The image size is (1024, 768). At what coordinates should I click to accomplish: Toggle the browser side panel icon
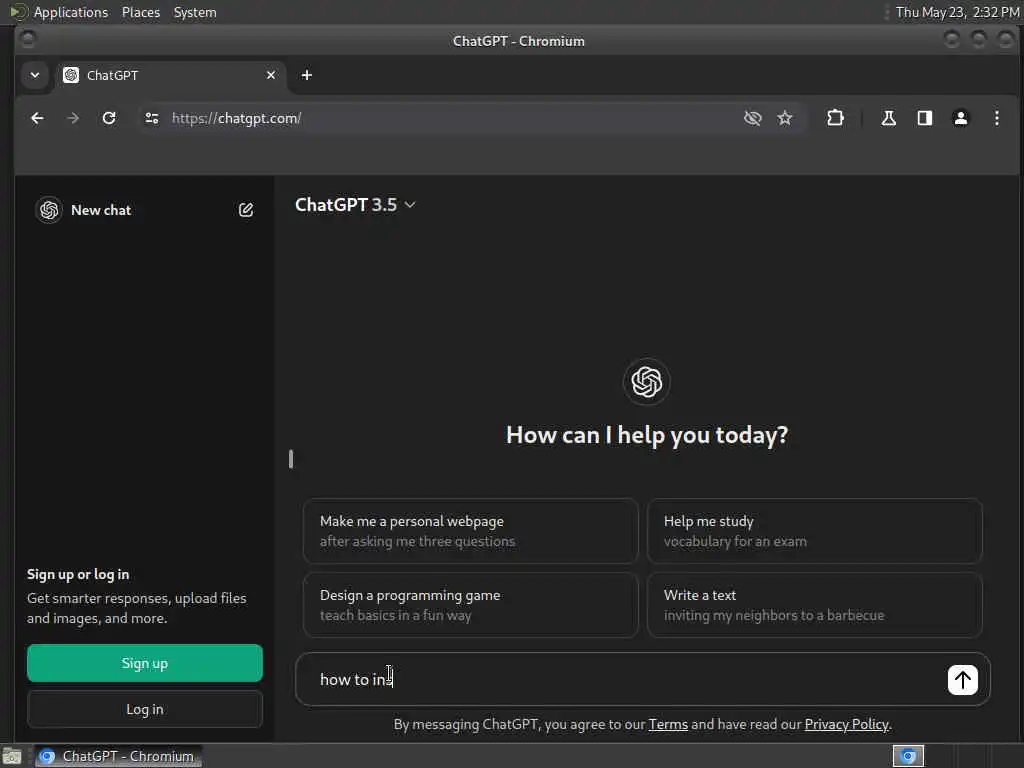925,118
